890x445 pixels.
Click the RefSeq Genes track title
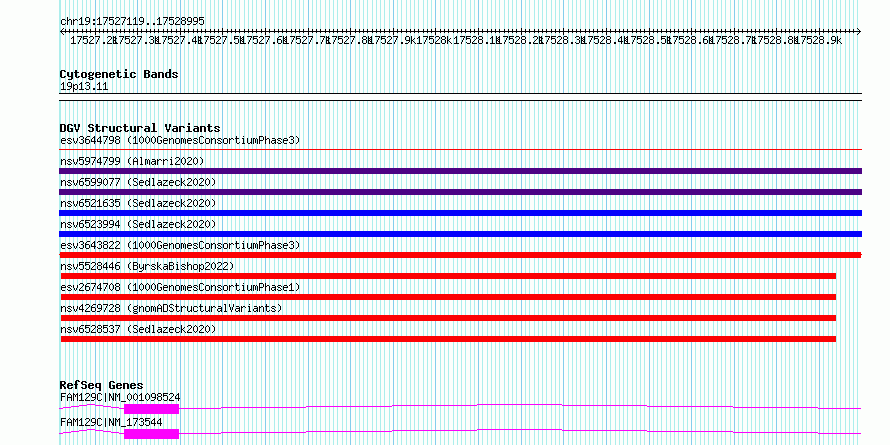102,385
